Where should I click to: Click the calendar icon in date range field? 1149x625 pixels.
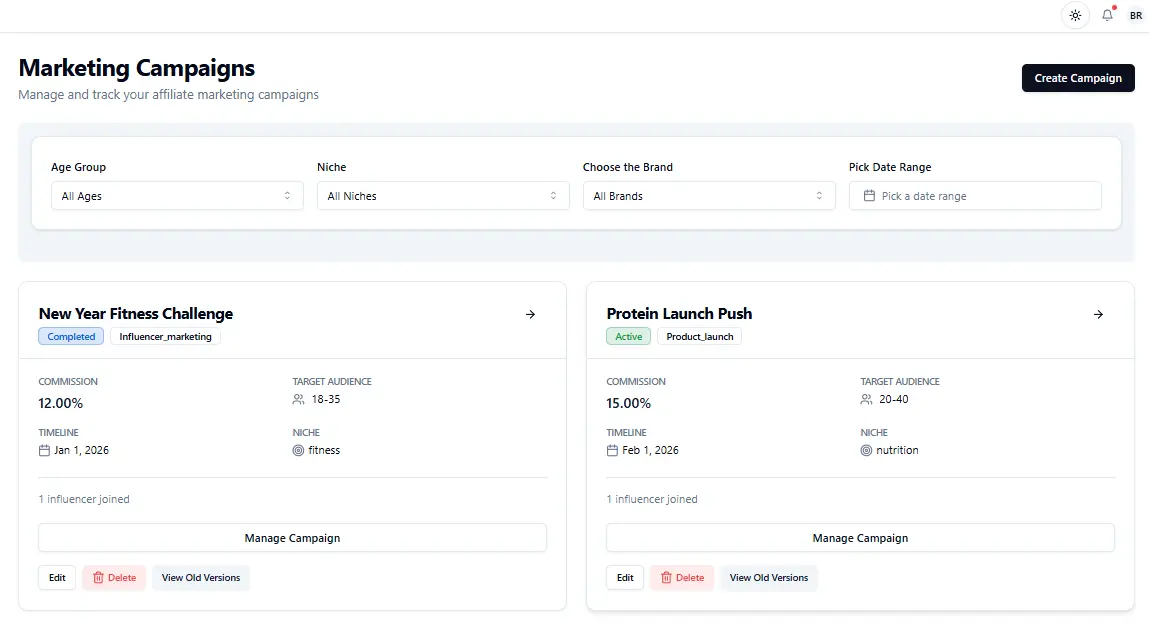[869, 196]
